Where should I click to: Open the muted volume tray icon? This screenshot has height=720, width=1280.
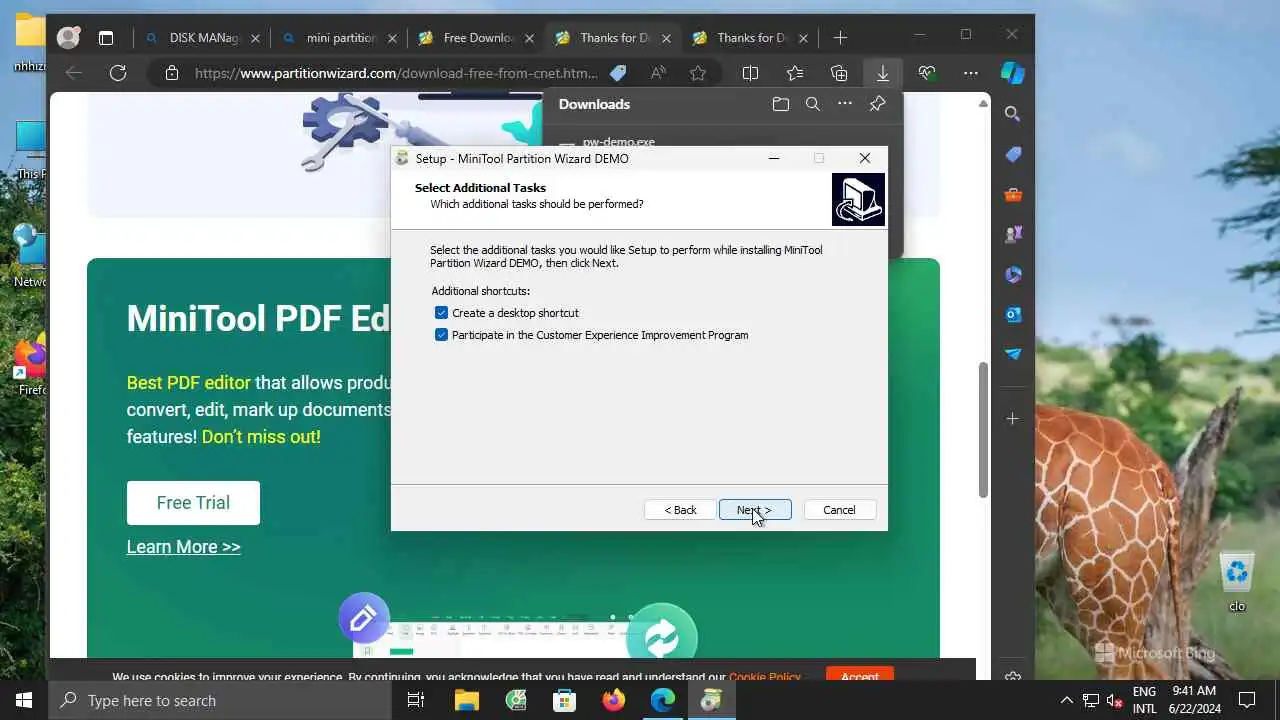1115,700
